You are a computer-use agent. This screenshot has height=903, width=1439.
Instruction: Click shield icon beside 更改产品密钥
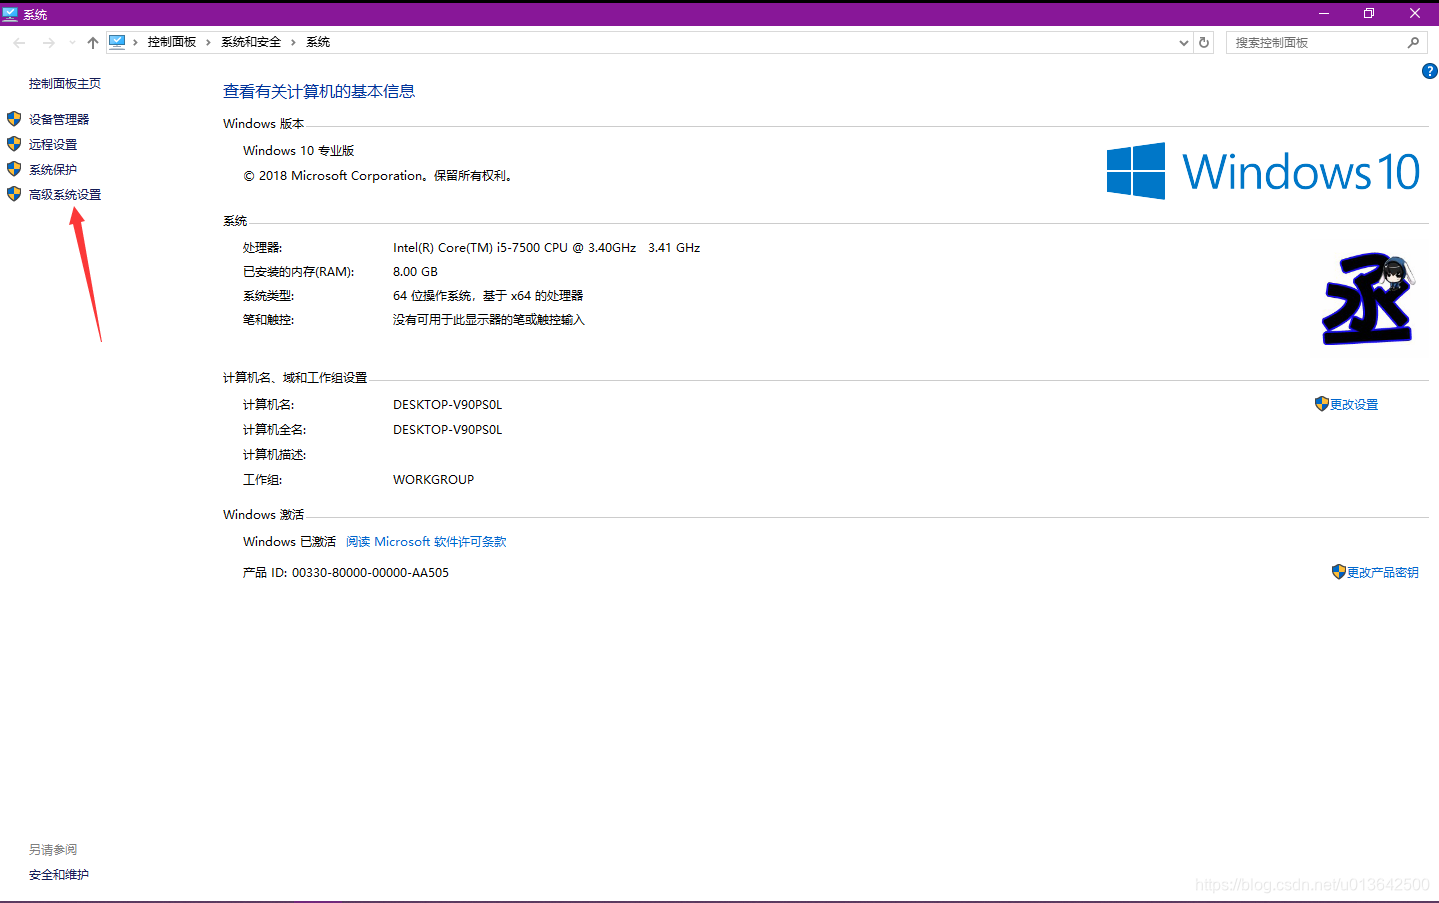click(x=1339, y=572)
